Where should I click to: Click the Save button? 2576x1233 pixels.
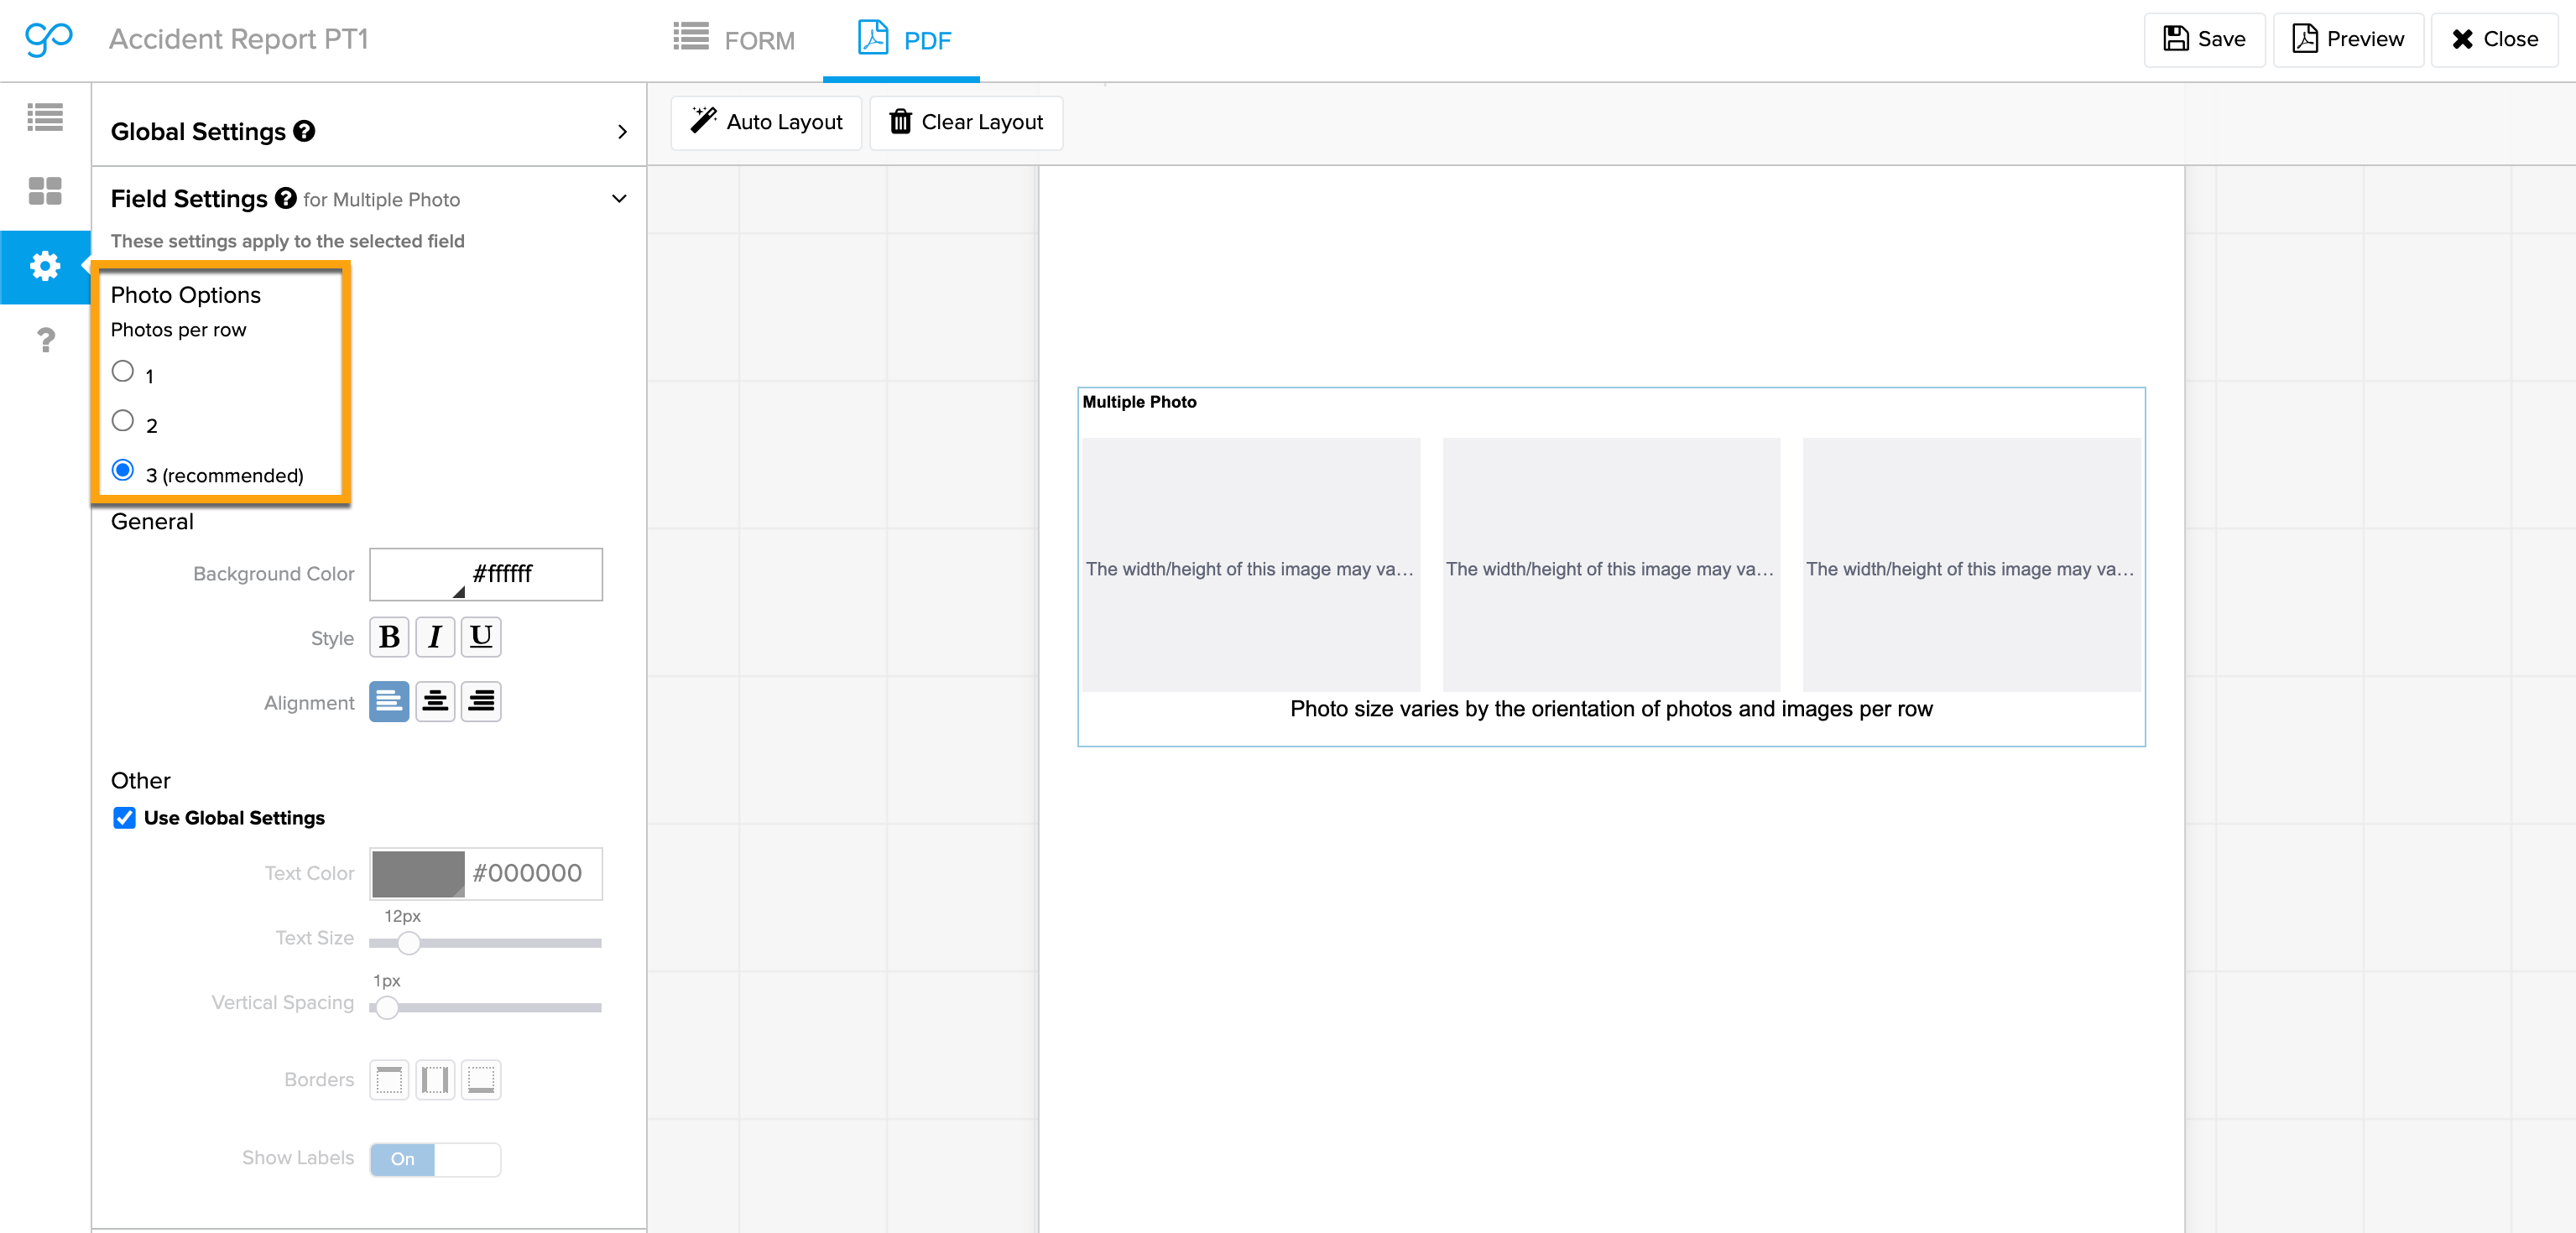[2204, 39]
